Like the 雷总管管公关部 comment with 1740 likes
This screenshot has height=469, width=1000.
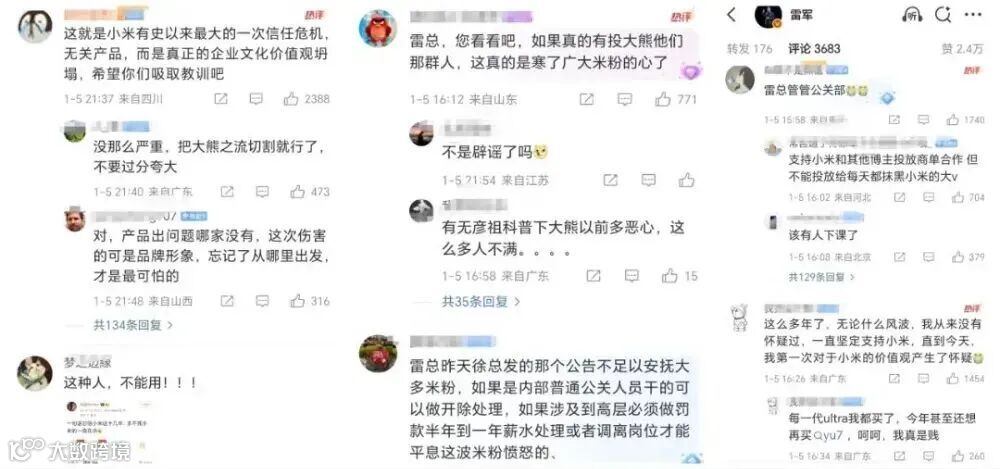pyautogui.click(x=953, y=119)
